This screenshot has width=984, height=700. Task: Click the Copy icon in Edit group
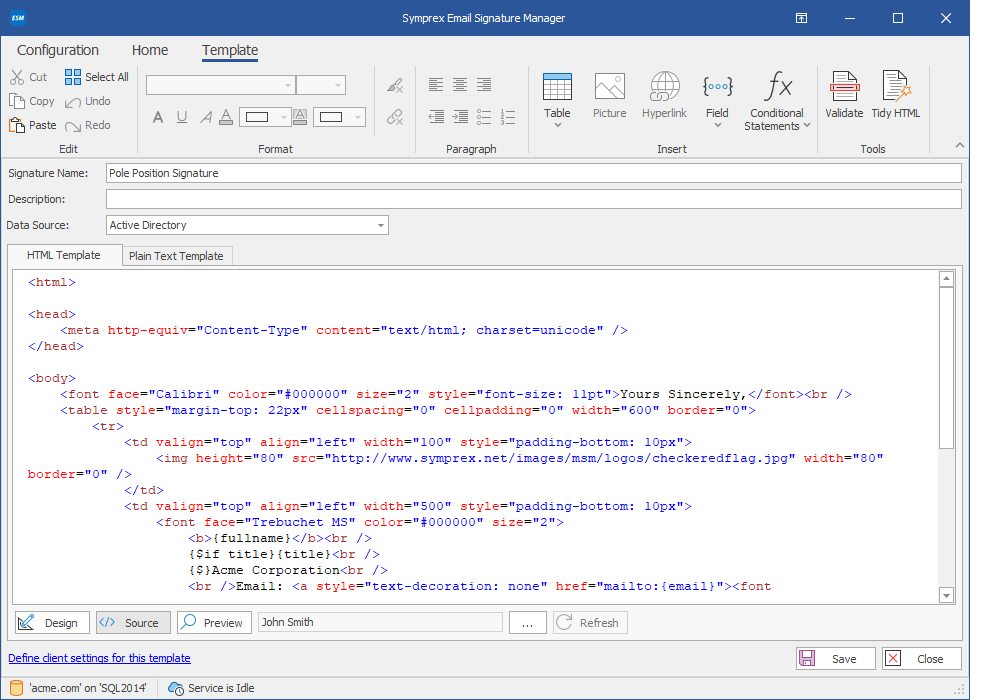tap(18, 101)
